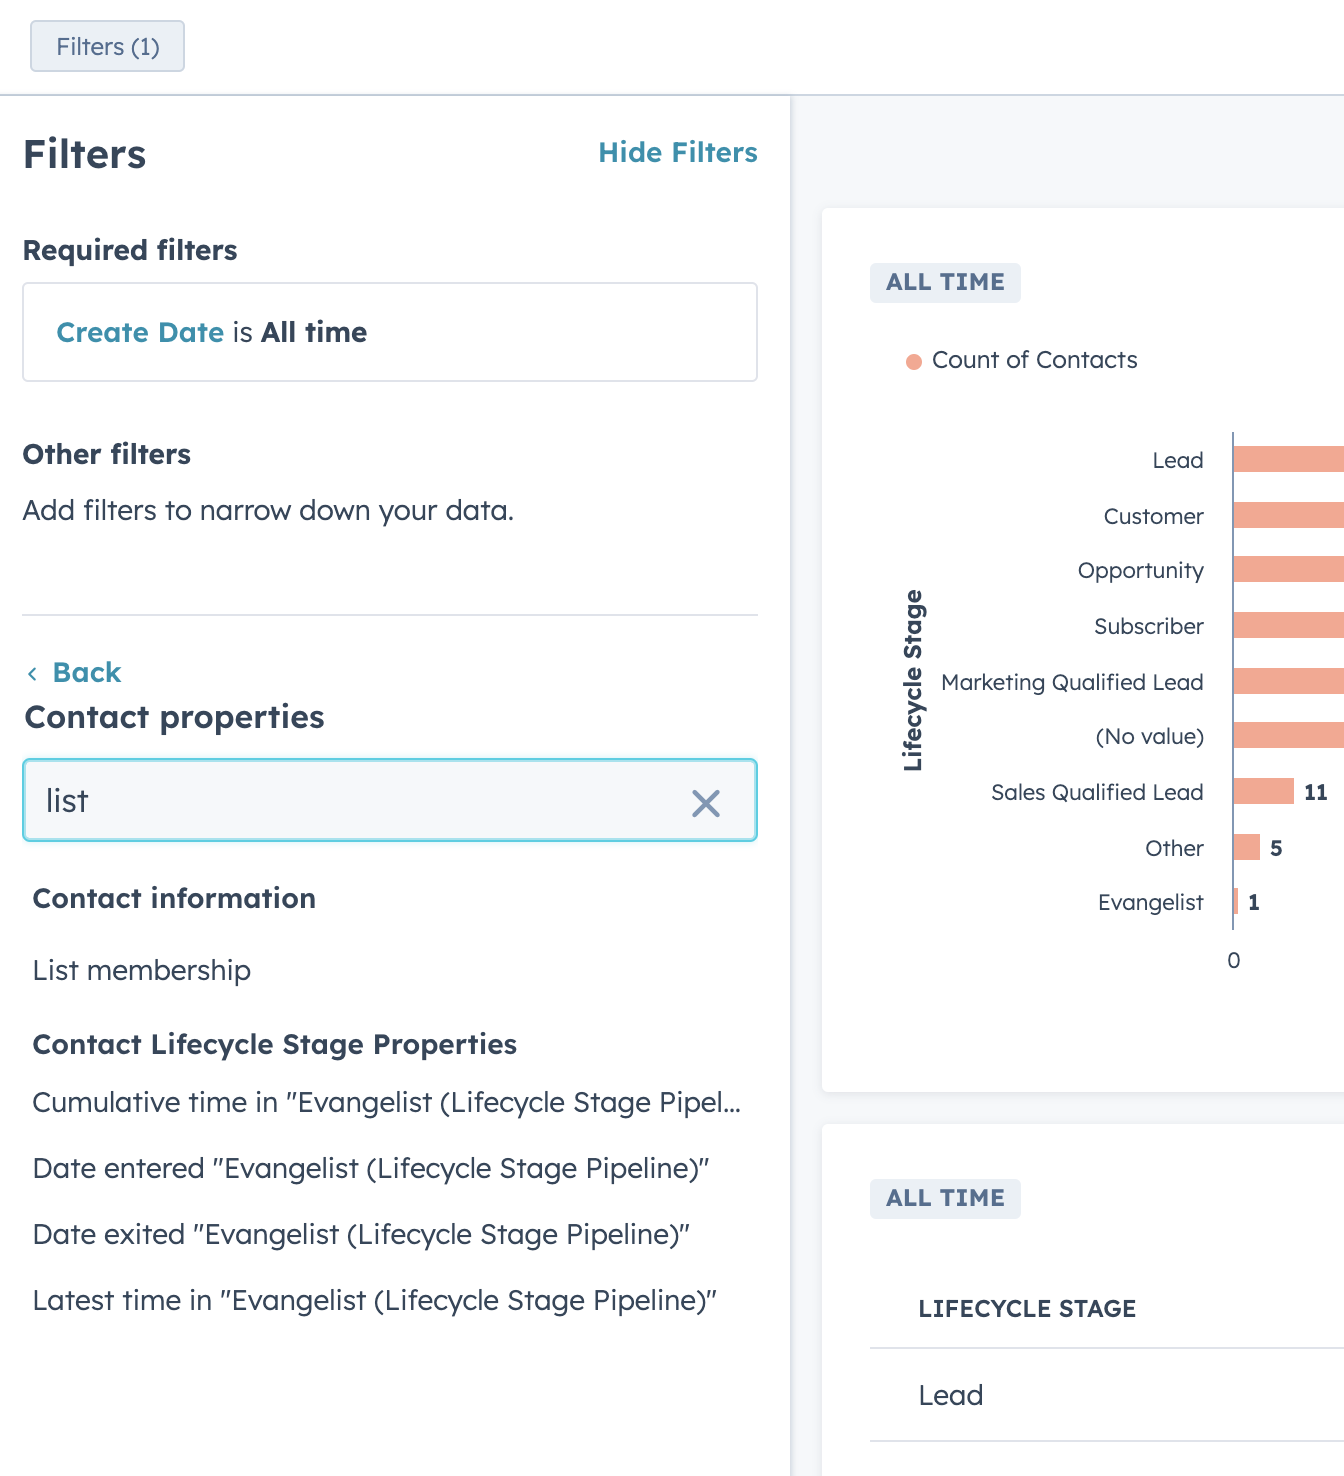Select Latest time in Evangelist property
This screenshot has width=1344, height=1476.
pyautogui.click(x=374, y=1300)
